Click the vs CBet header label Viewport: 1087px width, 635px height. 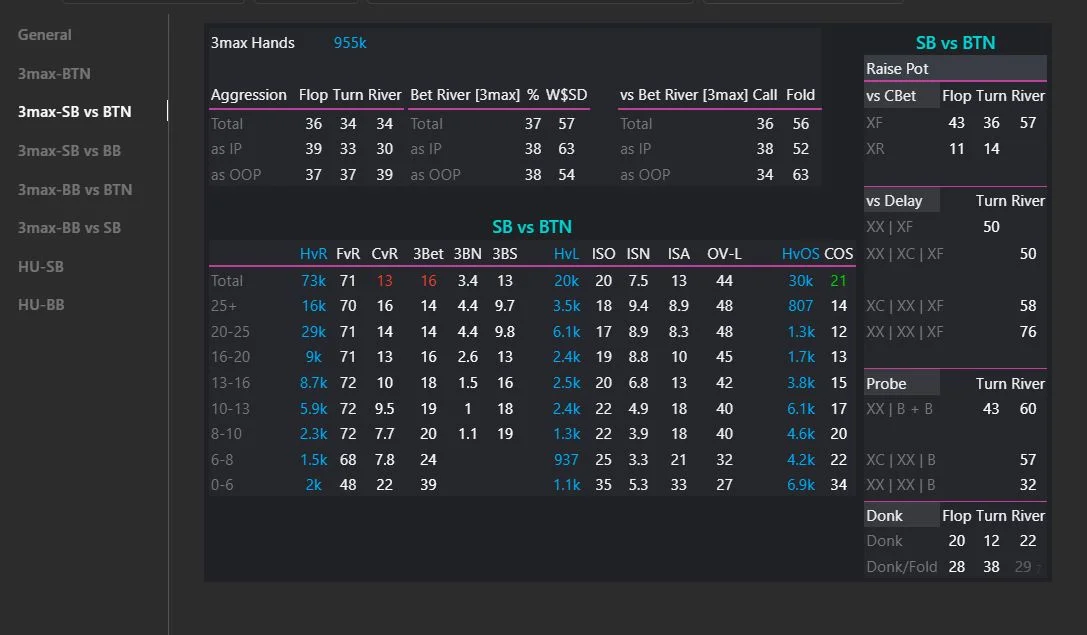[891, 96]
